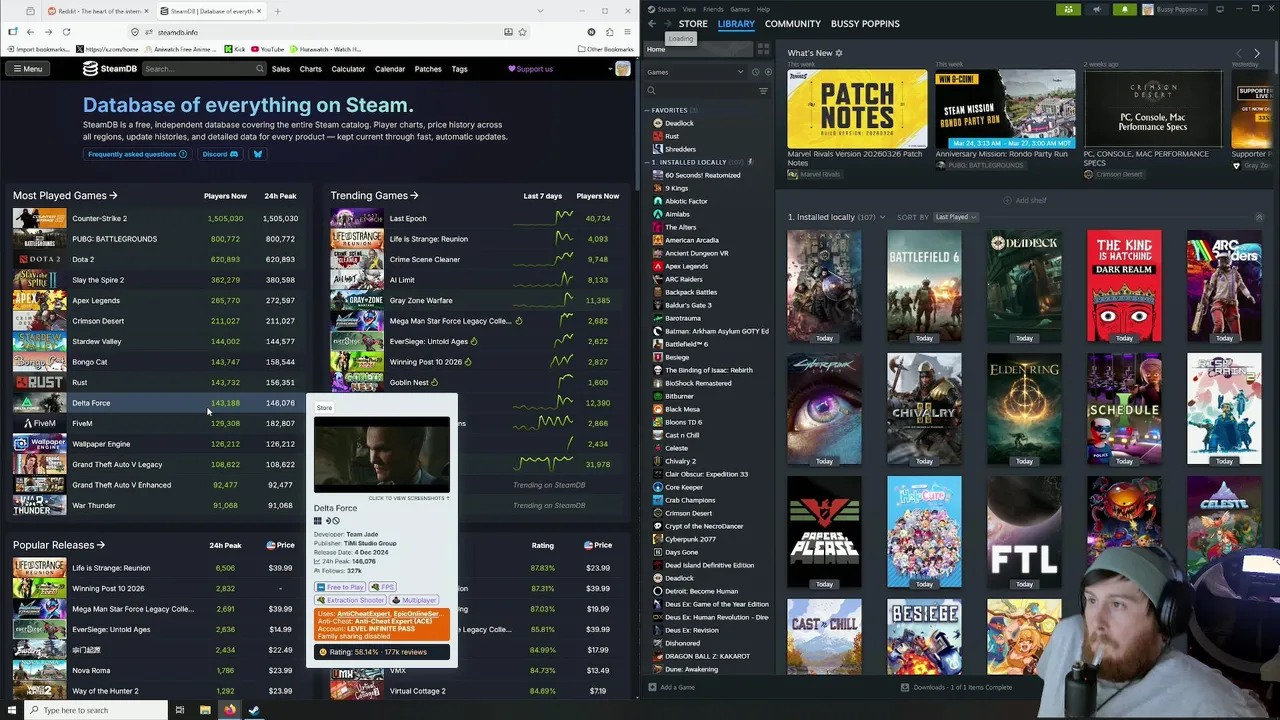The image size is (1280, 720).
Task: Open Windows Start menu
Action: point(12,710)
